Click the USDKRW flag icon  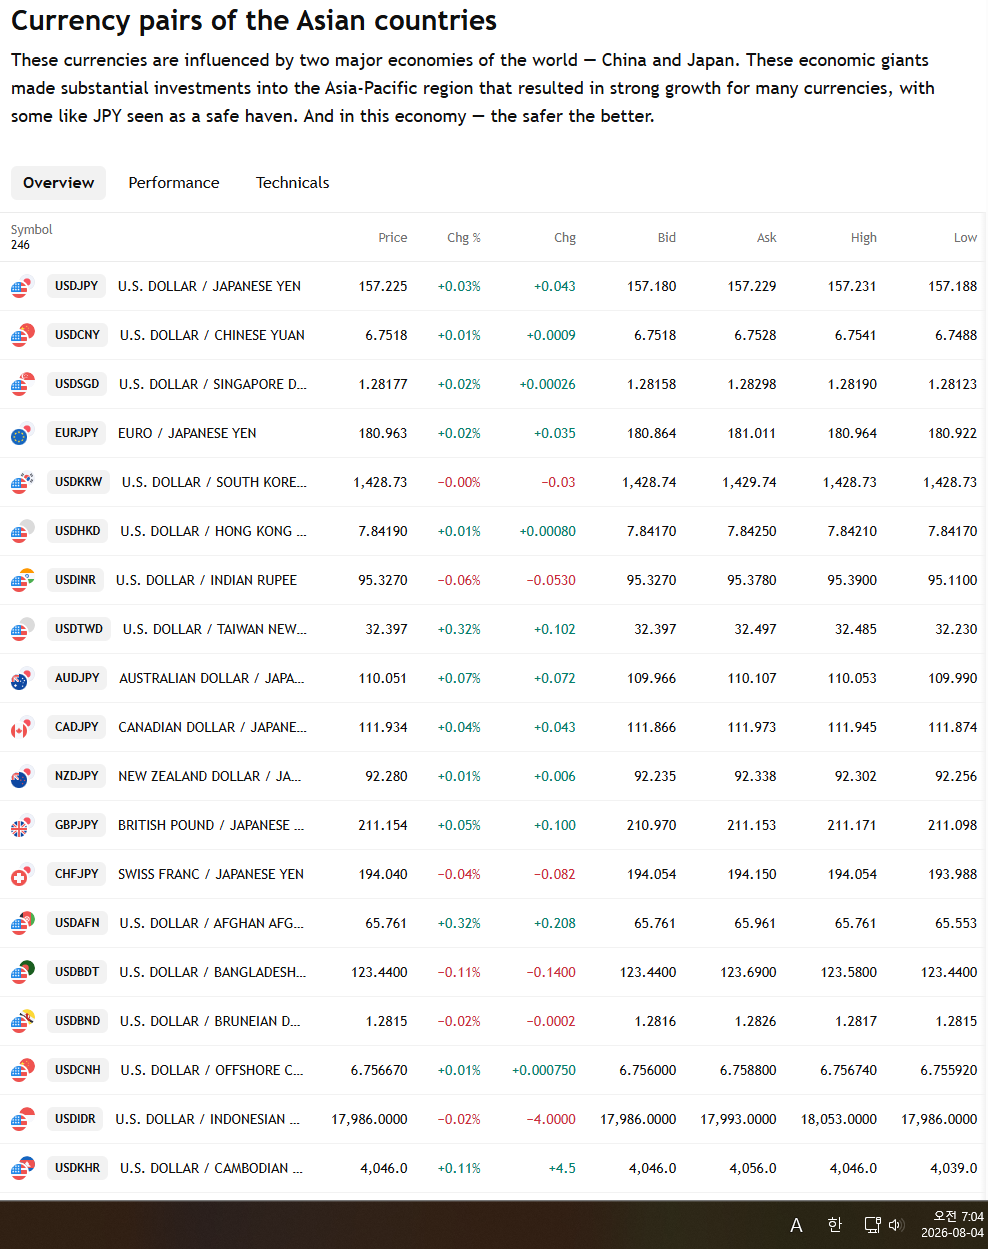pos(22,483)
